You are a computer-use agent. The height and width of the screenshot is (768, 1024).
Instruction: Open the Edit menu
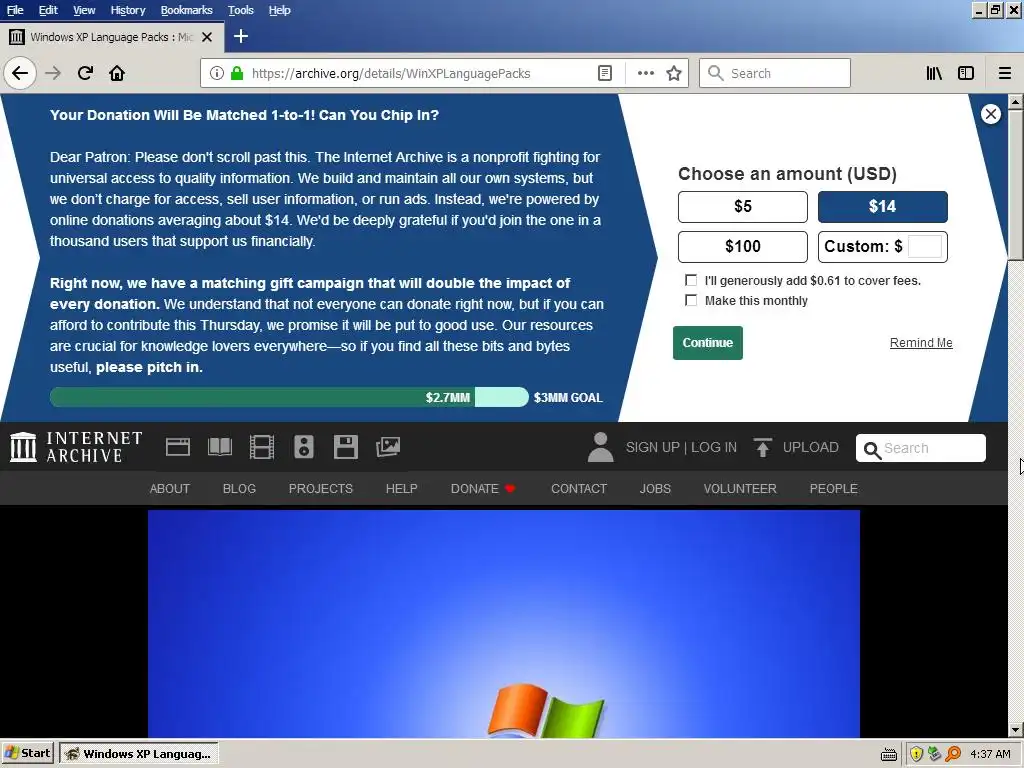pos(48,10)
